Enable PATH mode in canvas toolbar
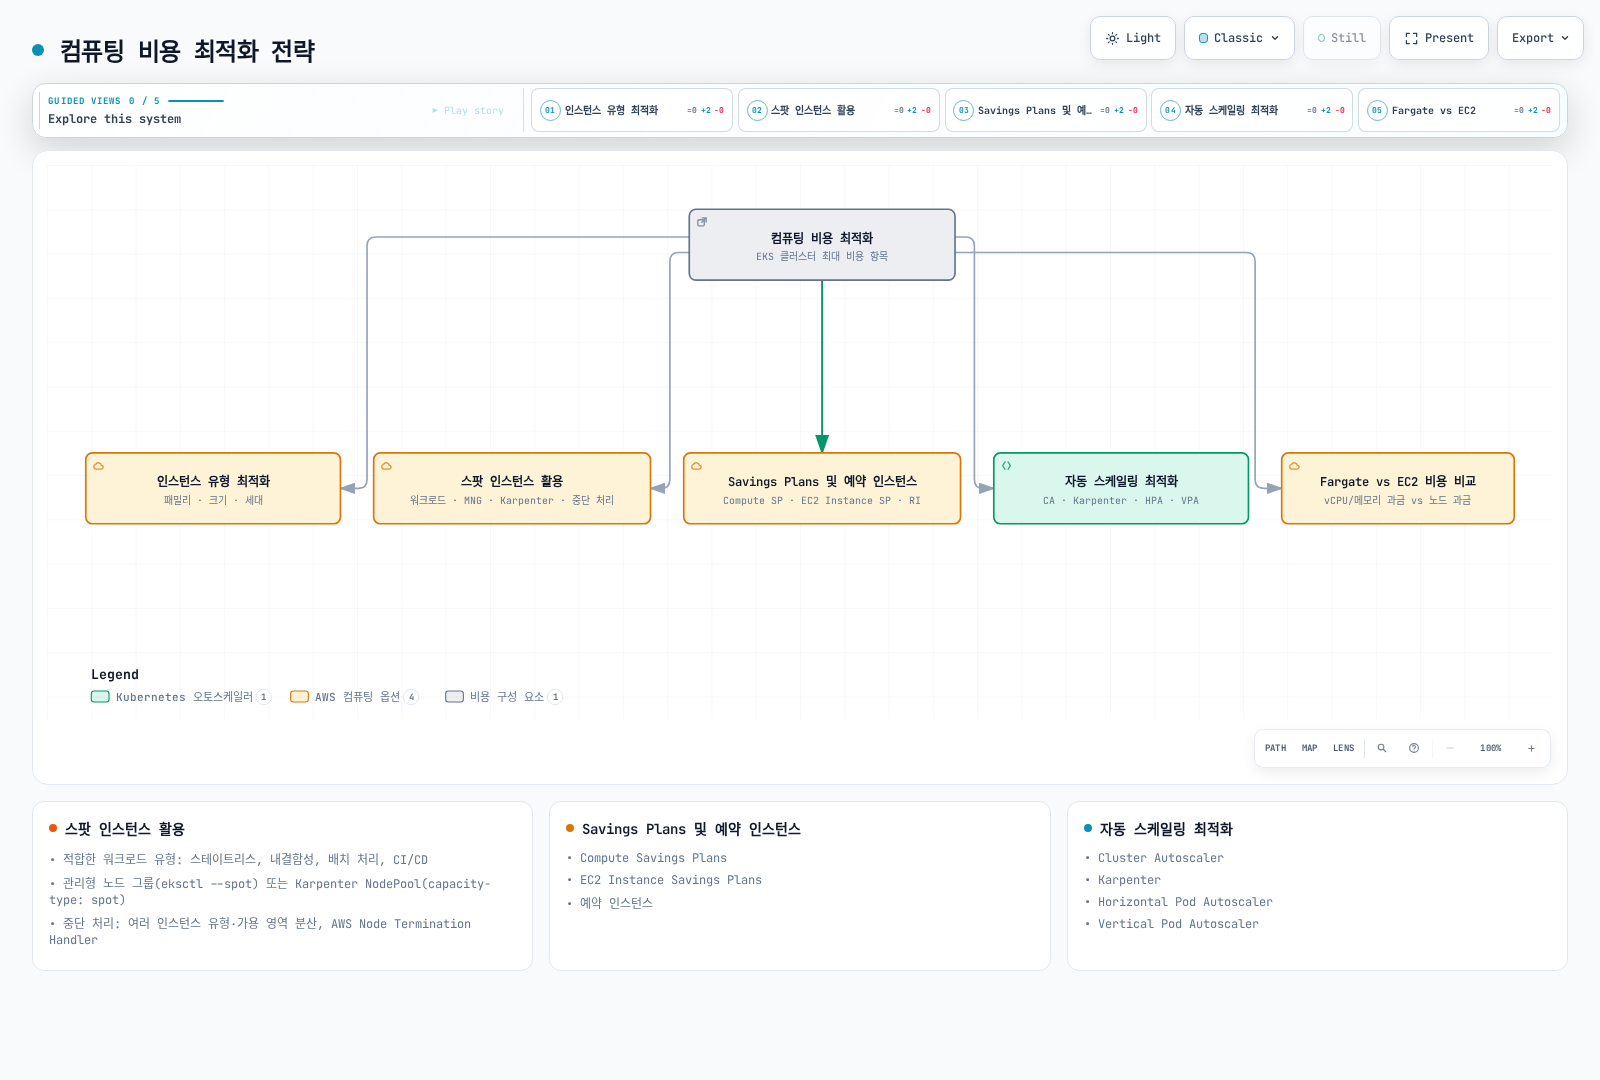This screenshot has height=1080, width=1600. [1275, 748]
